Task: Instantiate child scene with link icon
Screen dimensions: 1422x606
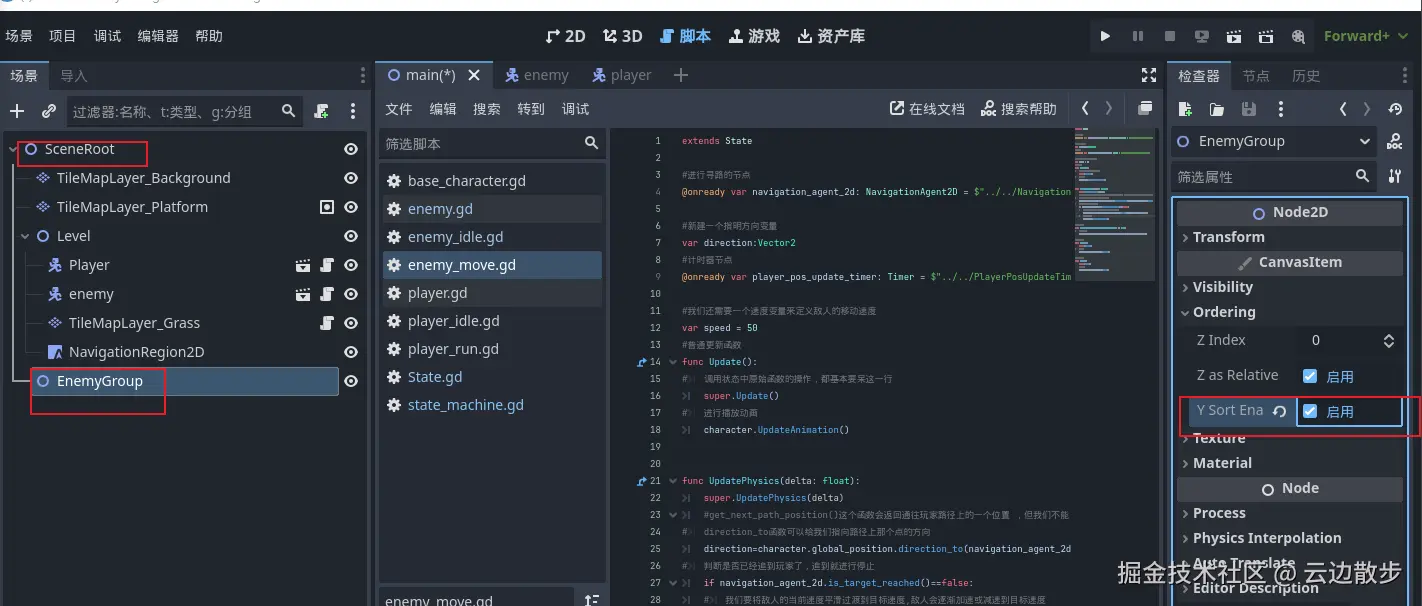Action: tap(49, 111)
